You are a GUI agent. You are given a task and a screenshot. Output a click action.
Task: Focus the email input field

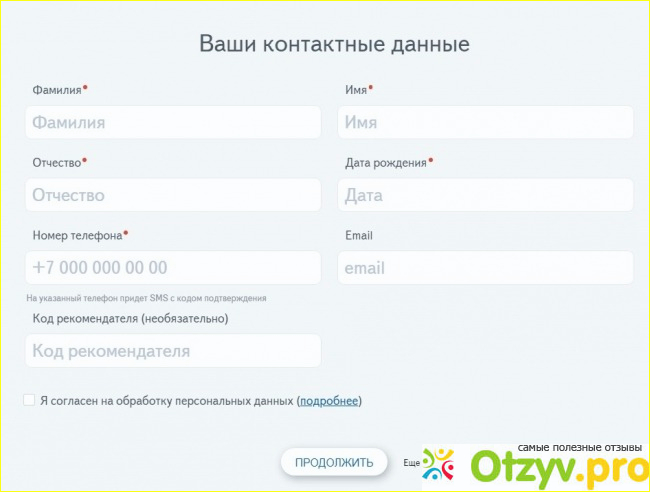pos(485,268)
